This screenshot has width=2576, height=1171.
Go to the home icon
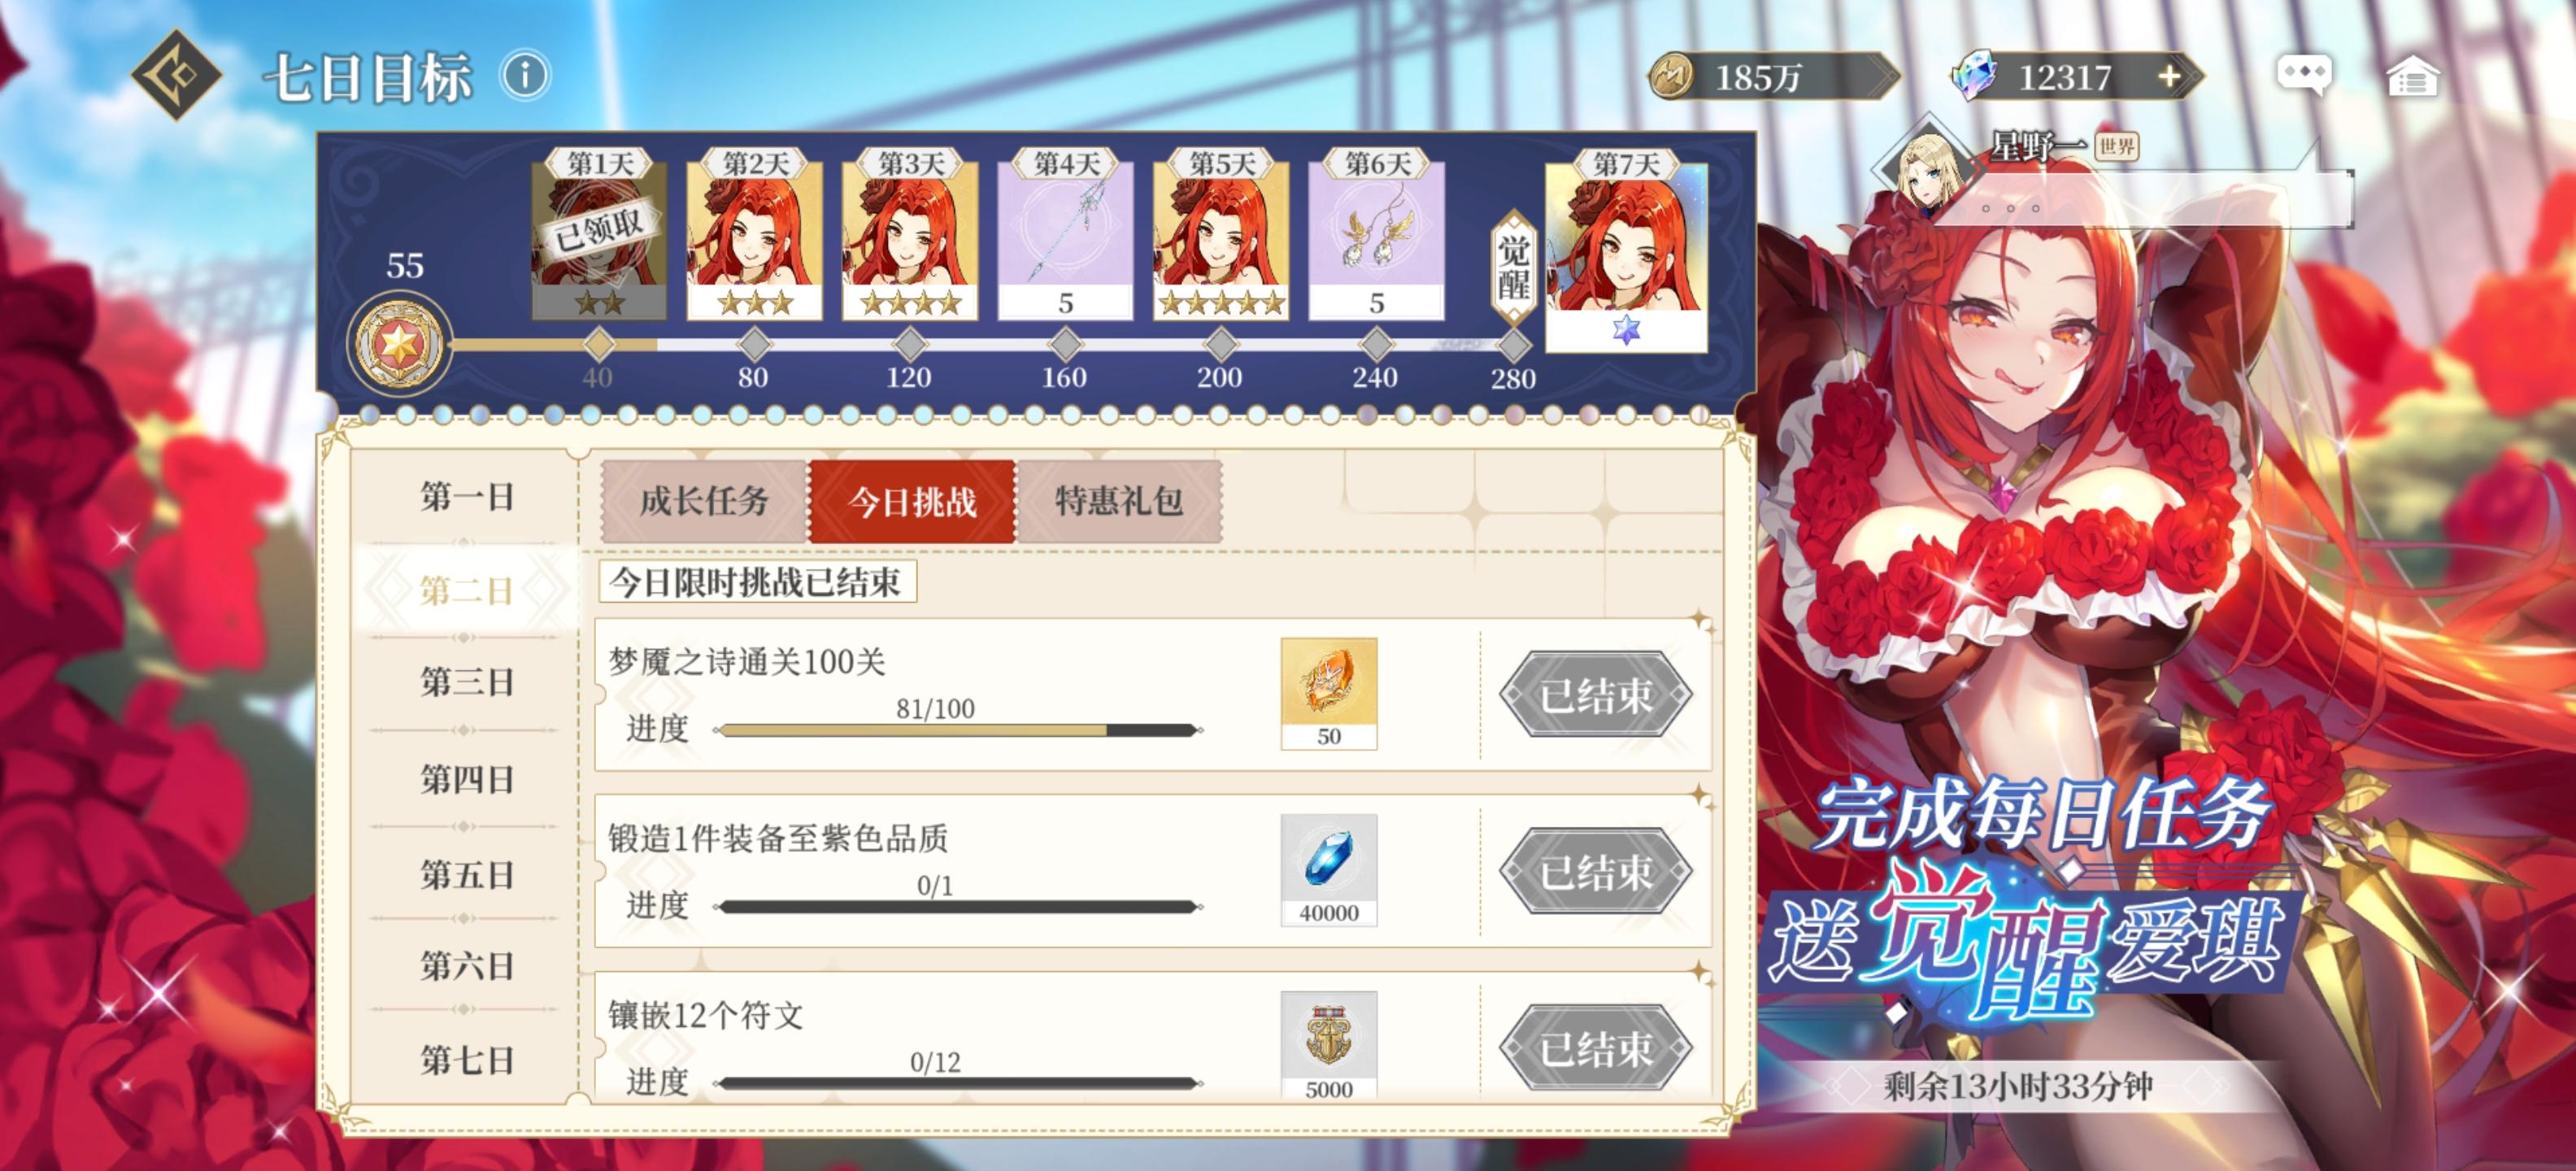(2413, 76)
